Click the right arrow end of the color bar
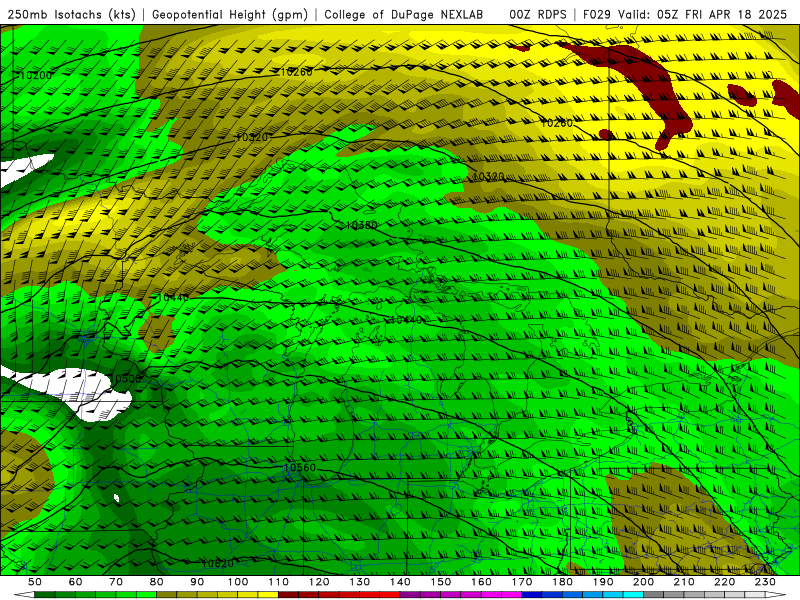 coord(776,595)
